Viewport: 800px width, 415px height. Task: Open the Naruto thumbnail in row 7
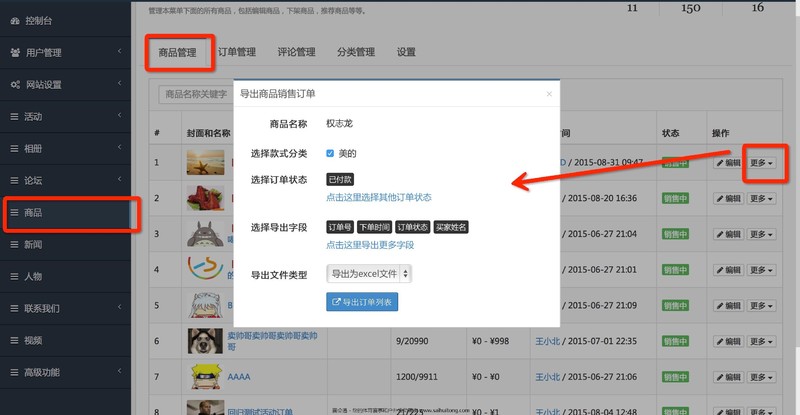pos(205,377)
